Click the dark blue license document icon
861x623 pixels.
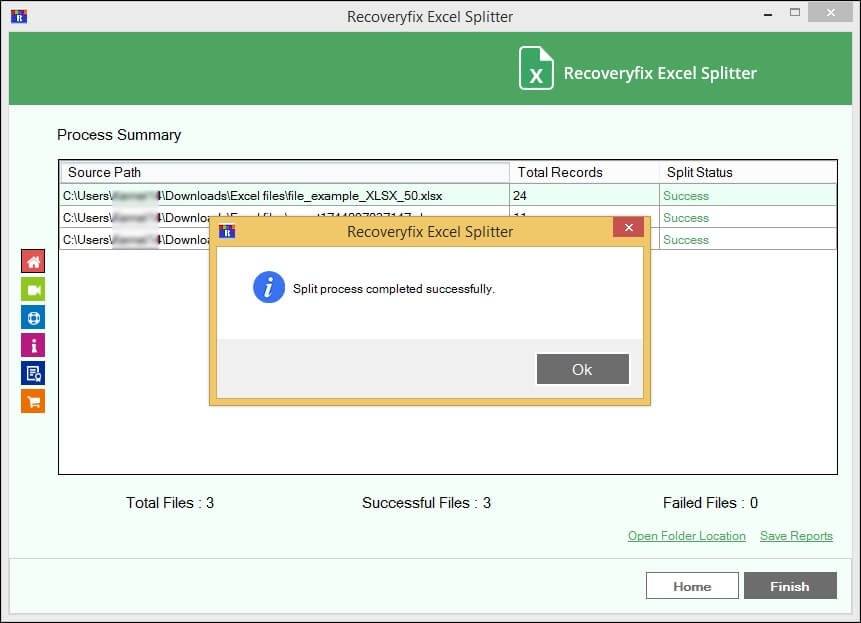tap(33, 373)
